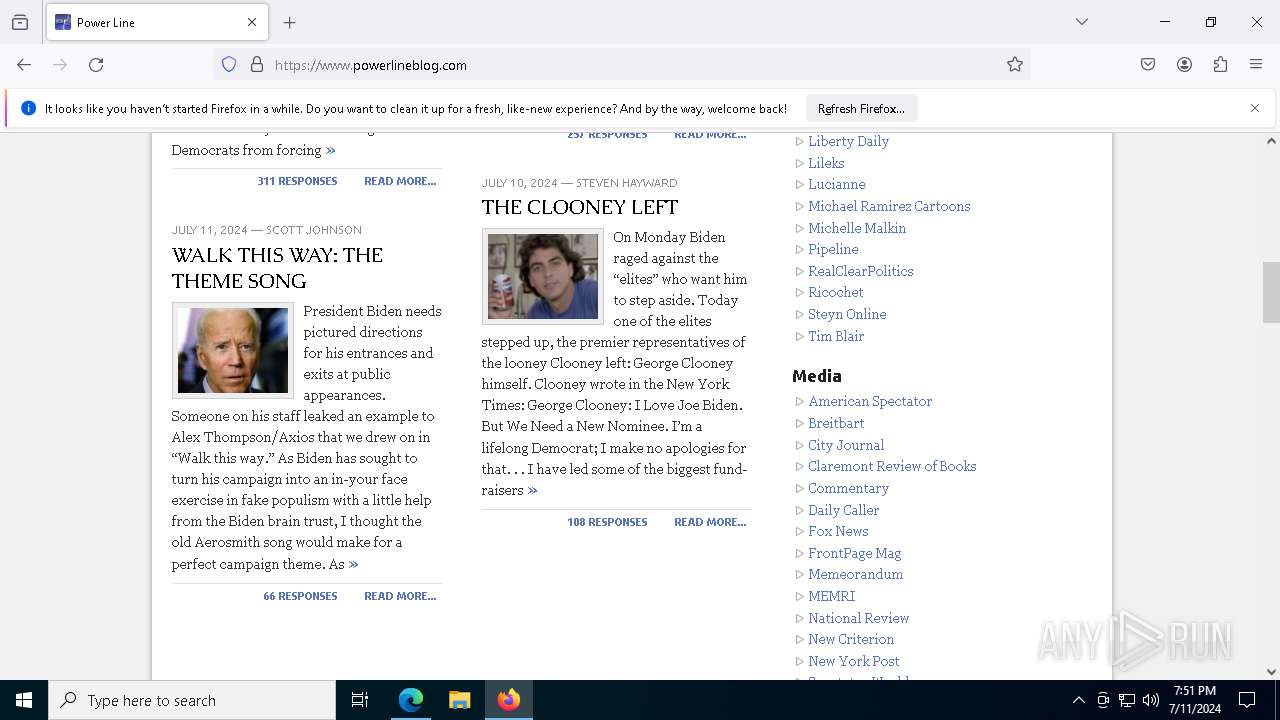The width and height of the screenshot is (1280, 720).
Task: Open Walk This Way: The Theme Song article
Action: (x=277, y=268)
